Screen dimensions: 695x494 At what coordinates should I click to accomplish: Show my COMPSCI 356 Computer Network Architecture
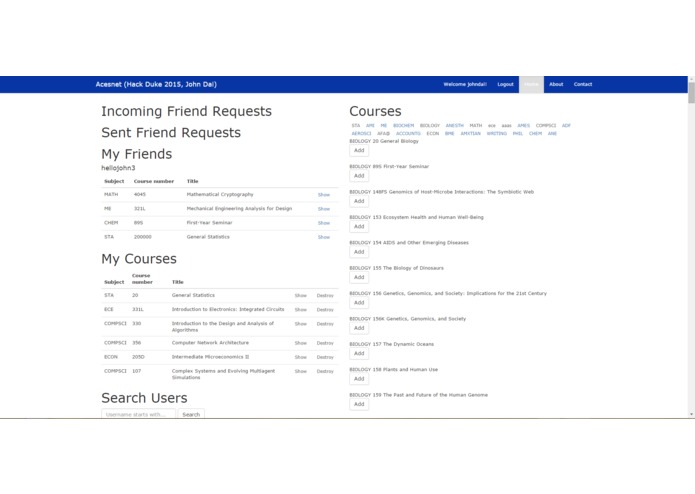click(301, 343)
